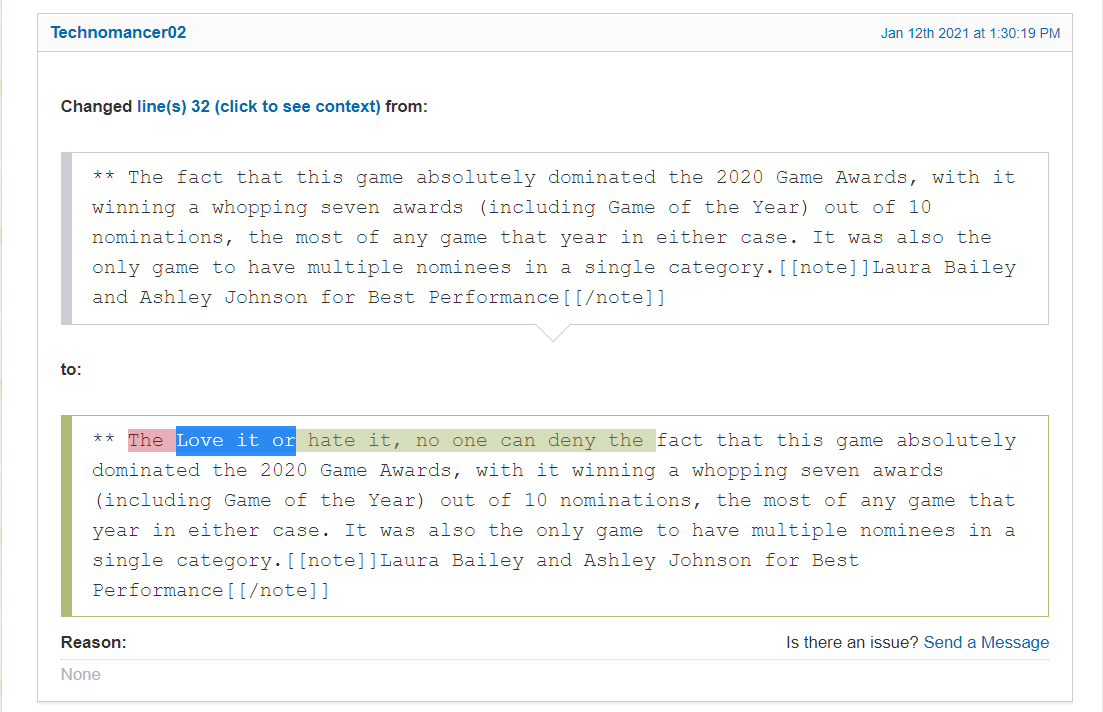1103x712 pixels.
Task: Select "Is there an issue?" text
Action: (x=852, y=642)
